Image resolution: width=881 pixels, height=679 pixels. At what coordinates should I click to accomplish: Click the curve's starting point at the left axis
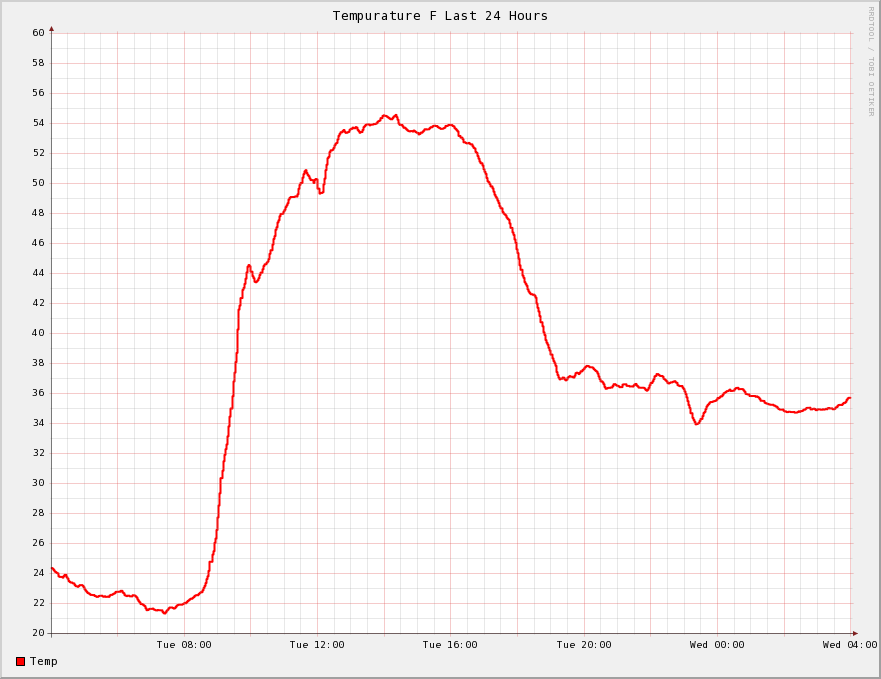pyautogui.click(x=52, y=568)
